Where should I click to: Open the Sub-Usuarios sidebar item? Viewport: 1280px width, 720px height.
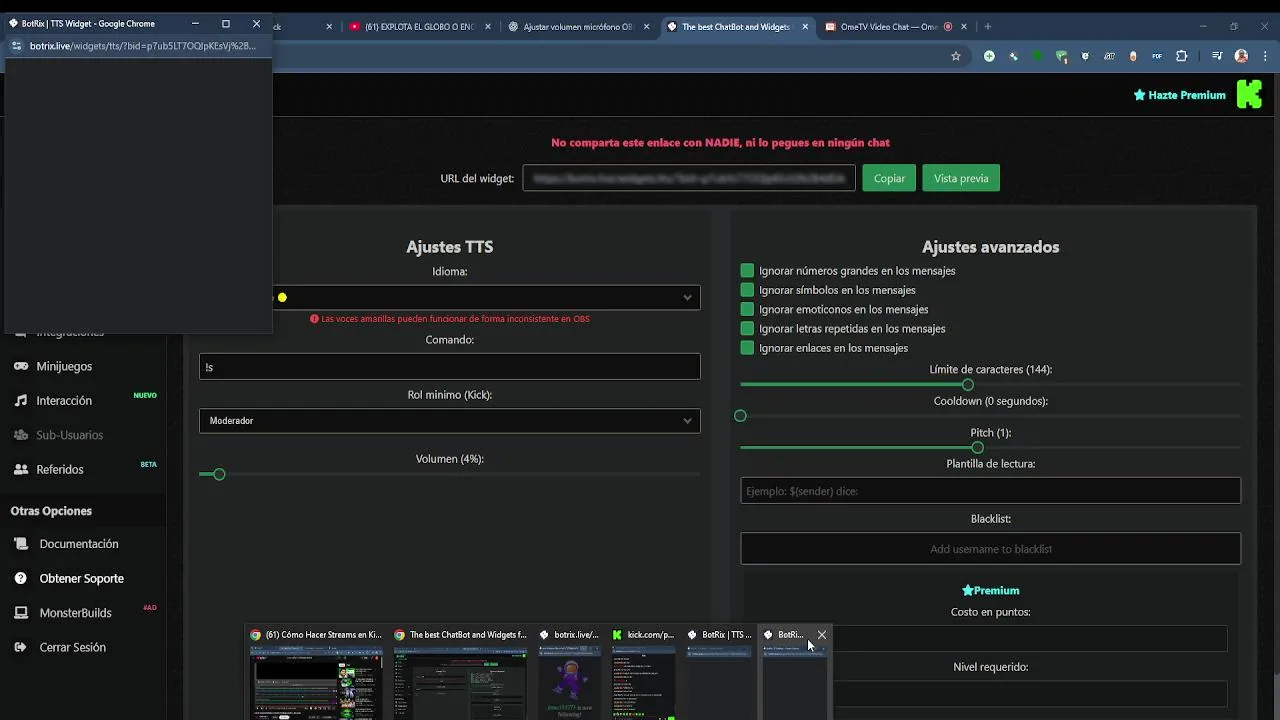tap(69, 435)
